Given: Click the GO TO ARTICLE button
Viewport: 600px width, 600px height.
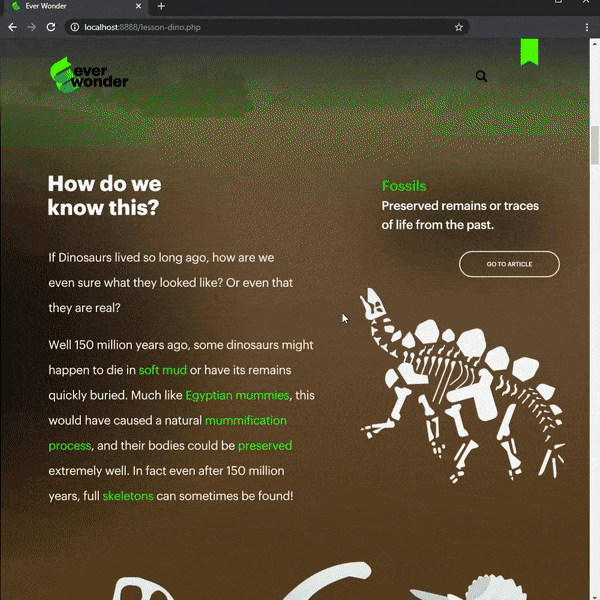Looking at the screenshot, I should pos(509,264).
